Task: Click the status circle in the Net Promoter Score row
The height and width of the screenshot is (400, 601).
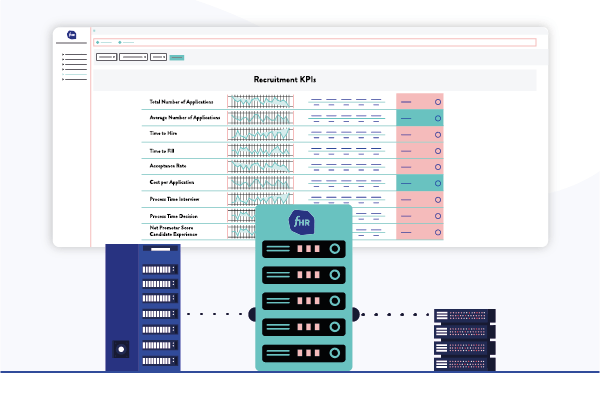Action: (x=438, y=232)
